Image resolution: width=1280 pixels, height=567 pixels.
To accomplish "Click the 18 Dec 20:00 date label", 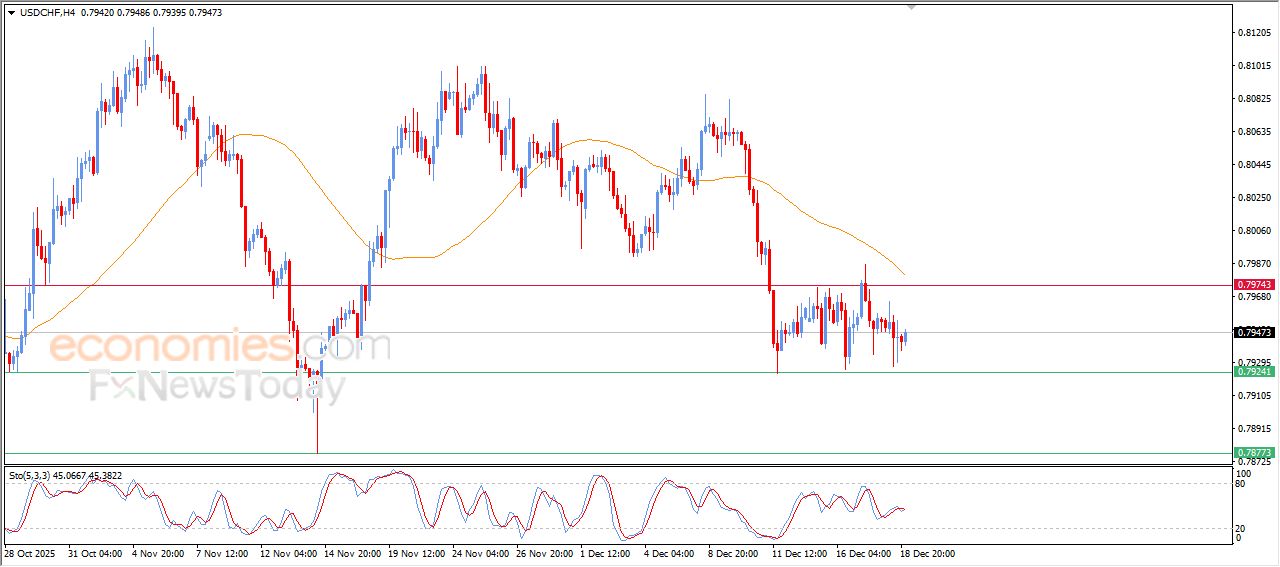I will (x=926, y=552).
